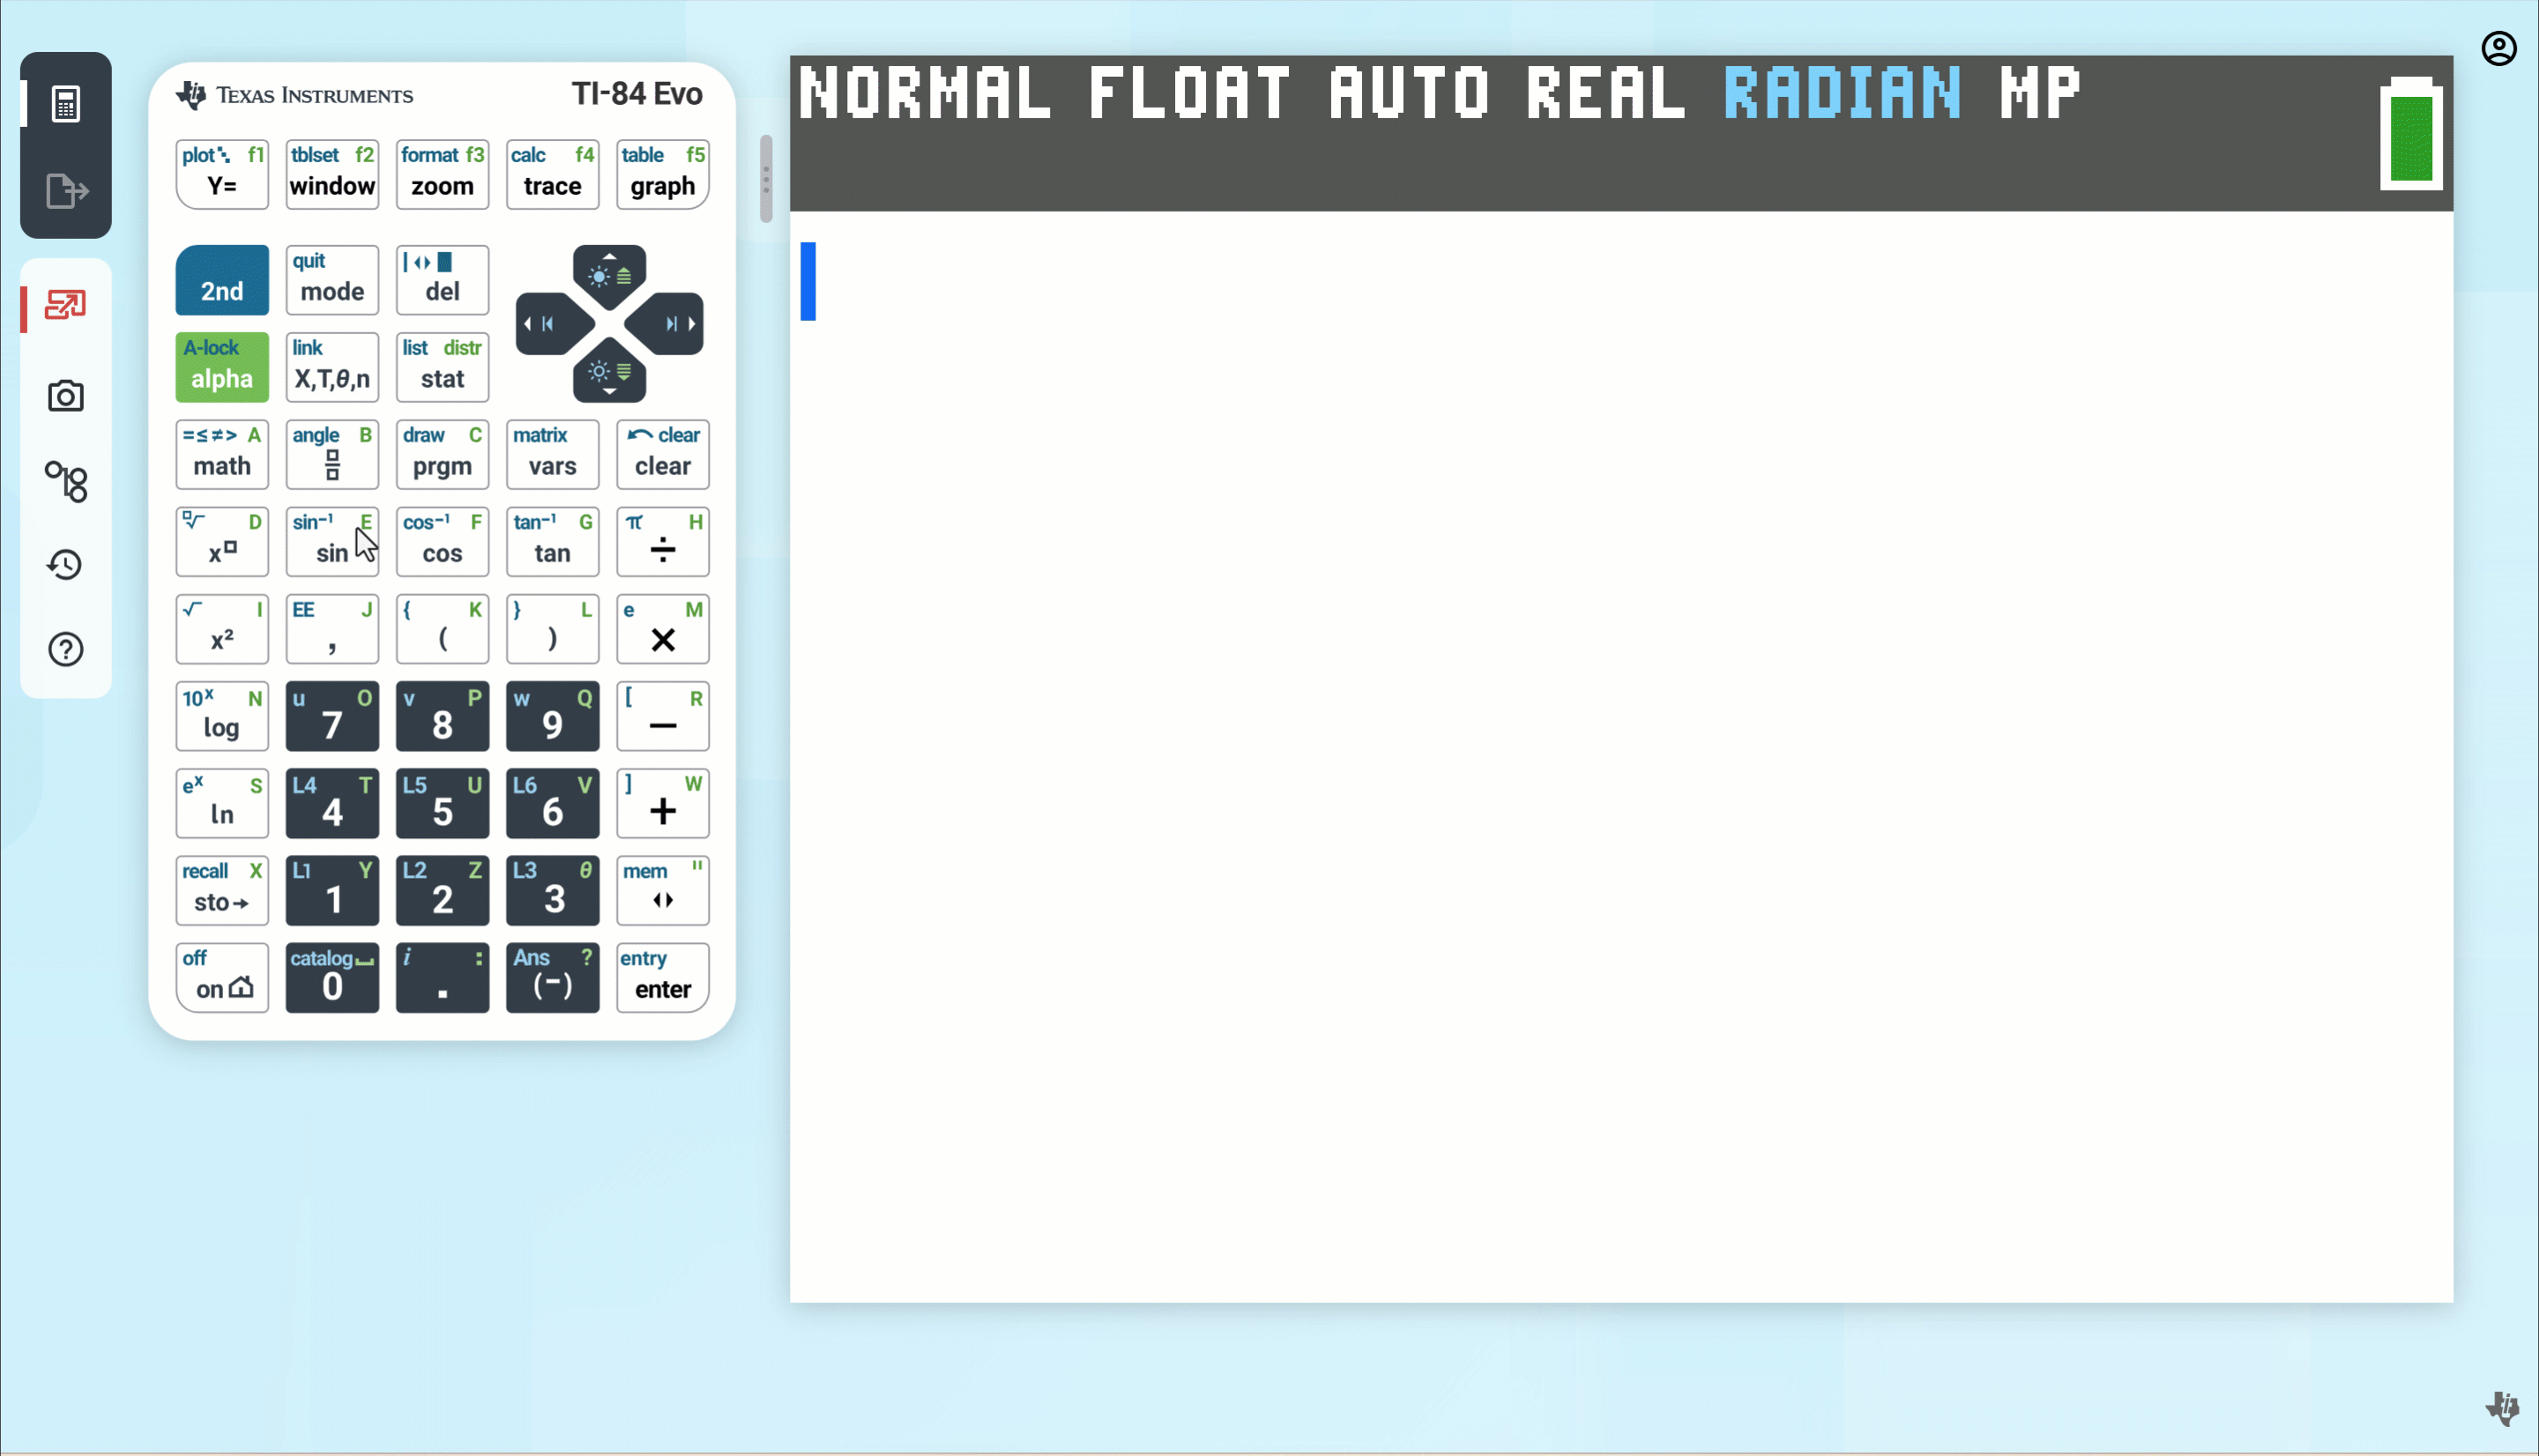Image resolution: width=2539 pixels, height=1456 pixels.
Task: Click the x-squared key
Action: (222, 629)
